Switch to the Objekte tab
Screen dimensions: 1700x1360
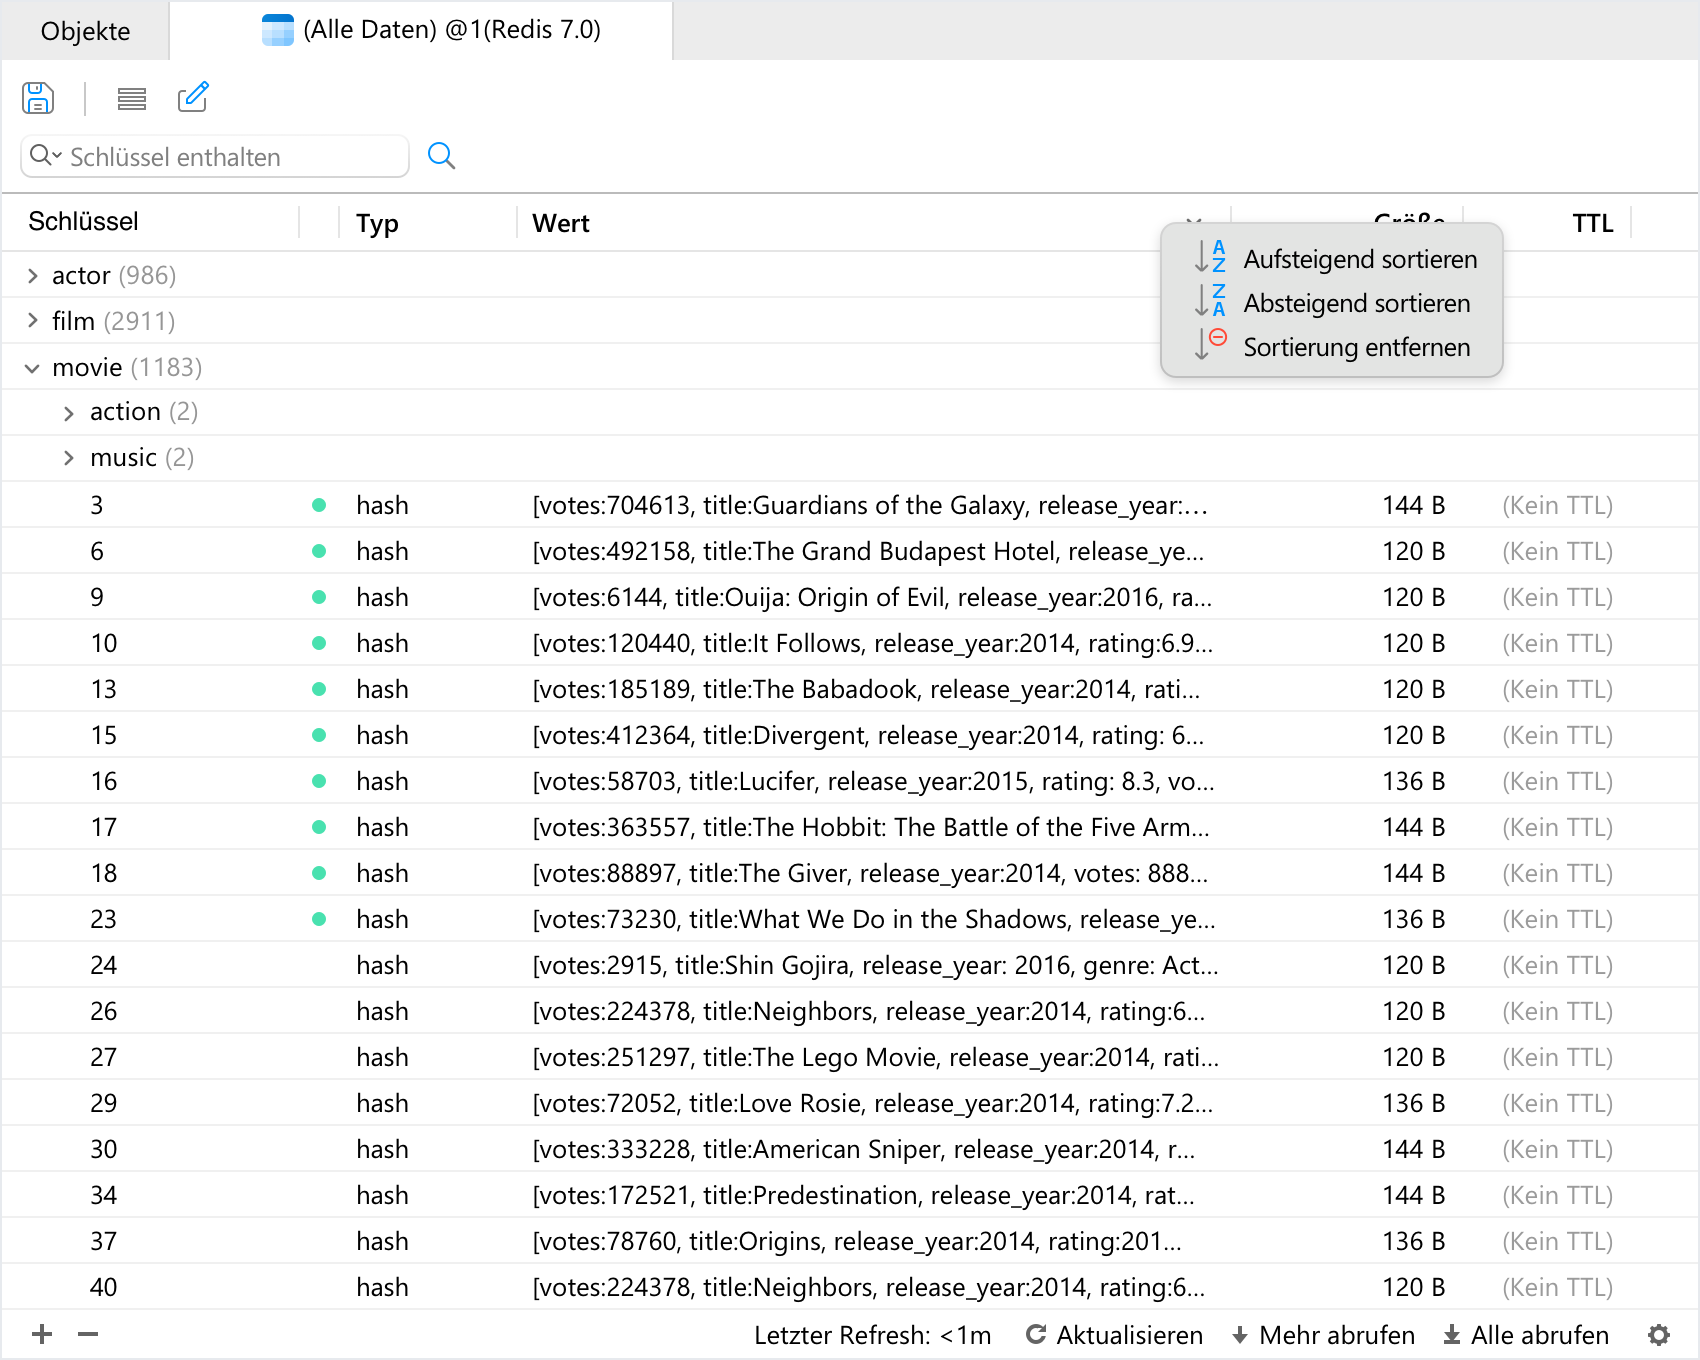point(86,31)
